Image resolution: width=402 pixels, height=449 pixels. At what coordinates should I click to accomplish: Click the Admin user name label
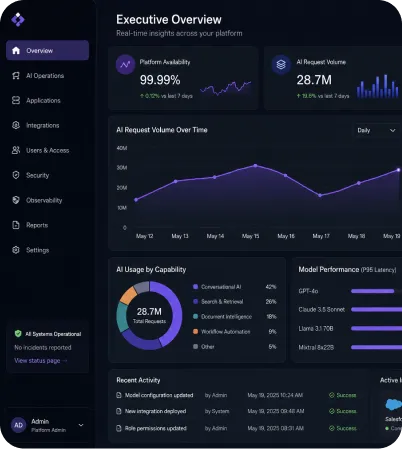(x=40, y=421)
